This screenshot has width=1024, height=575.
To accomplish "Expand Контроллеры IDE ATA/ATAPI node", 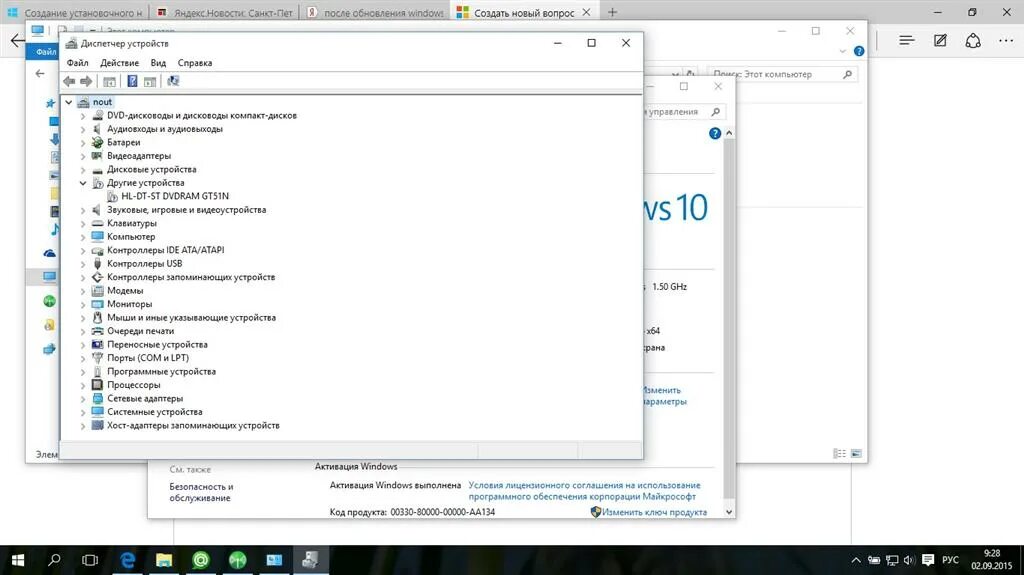I will tap(83, 250).
